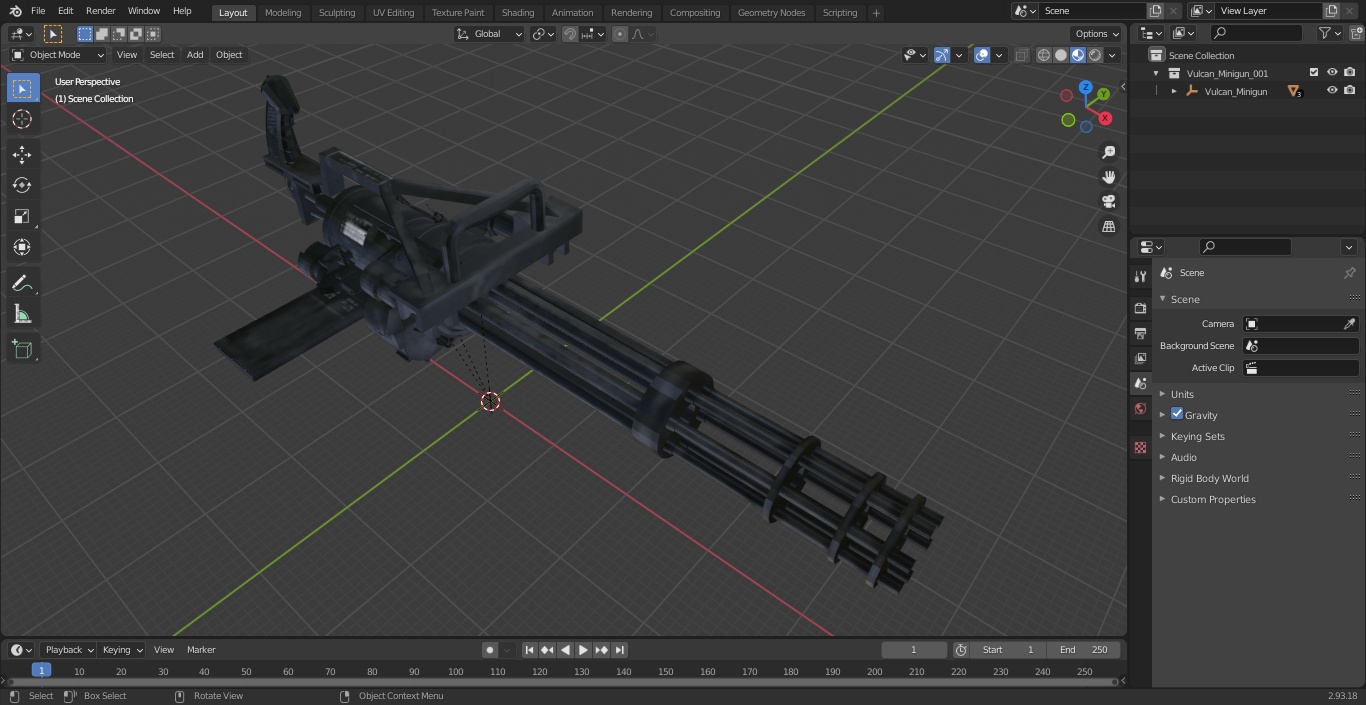Open the File menu
This screenshot has height=705, width=1366.
pos(38,11)
